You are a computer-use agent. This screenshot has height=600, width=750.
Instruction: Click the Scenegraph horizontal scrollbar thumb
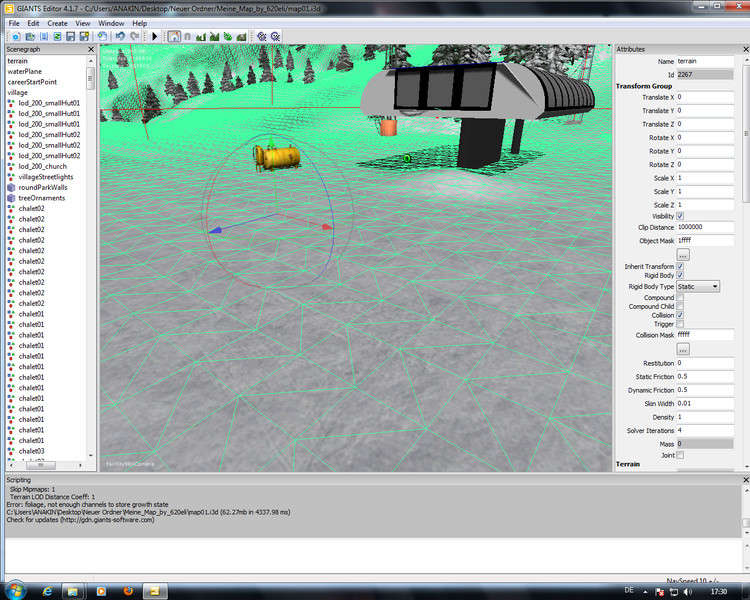[x=41, y=465]
